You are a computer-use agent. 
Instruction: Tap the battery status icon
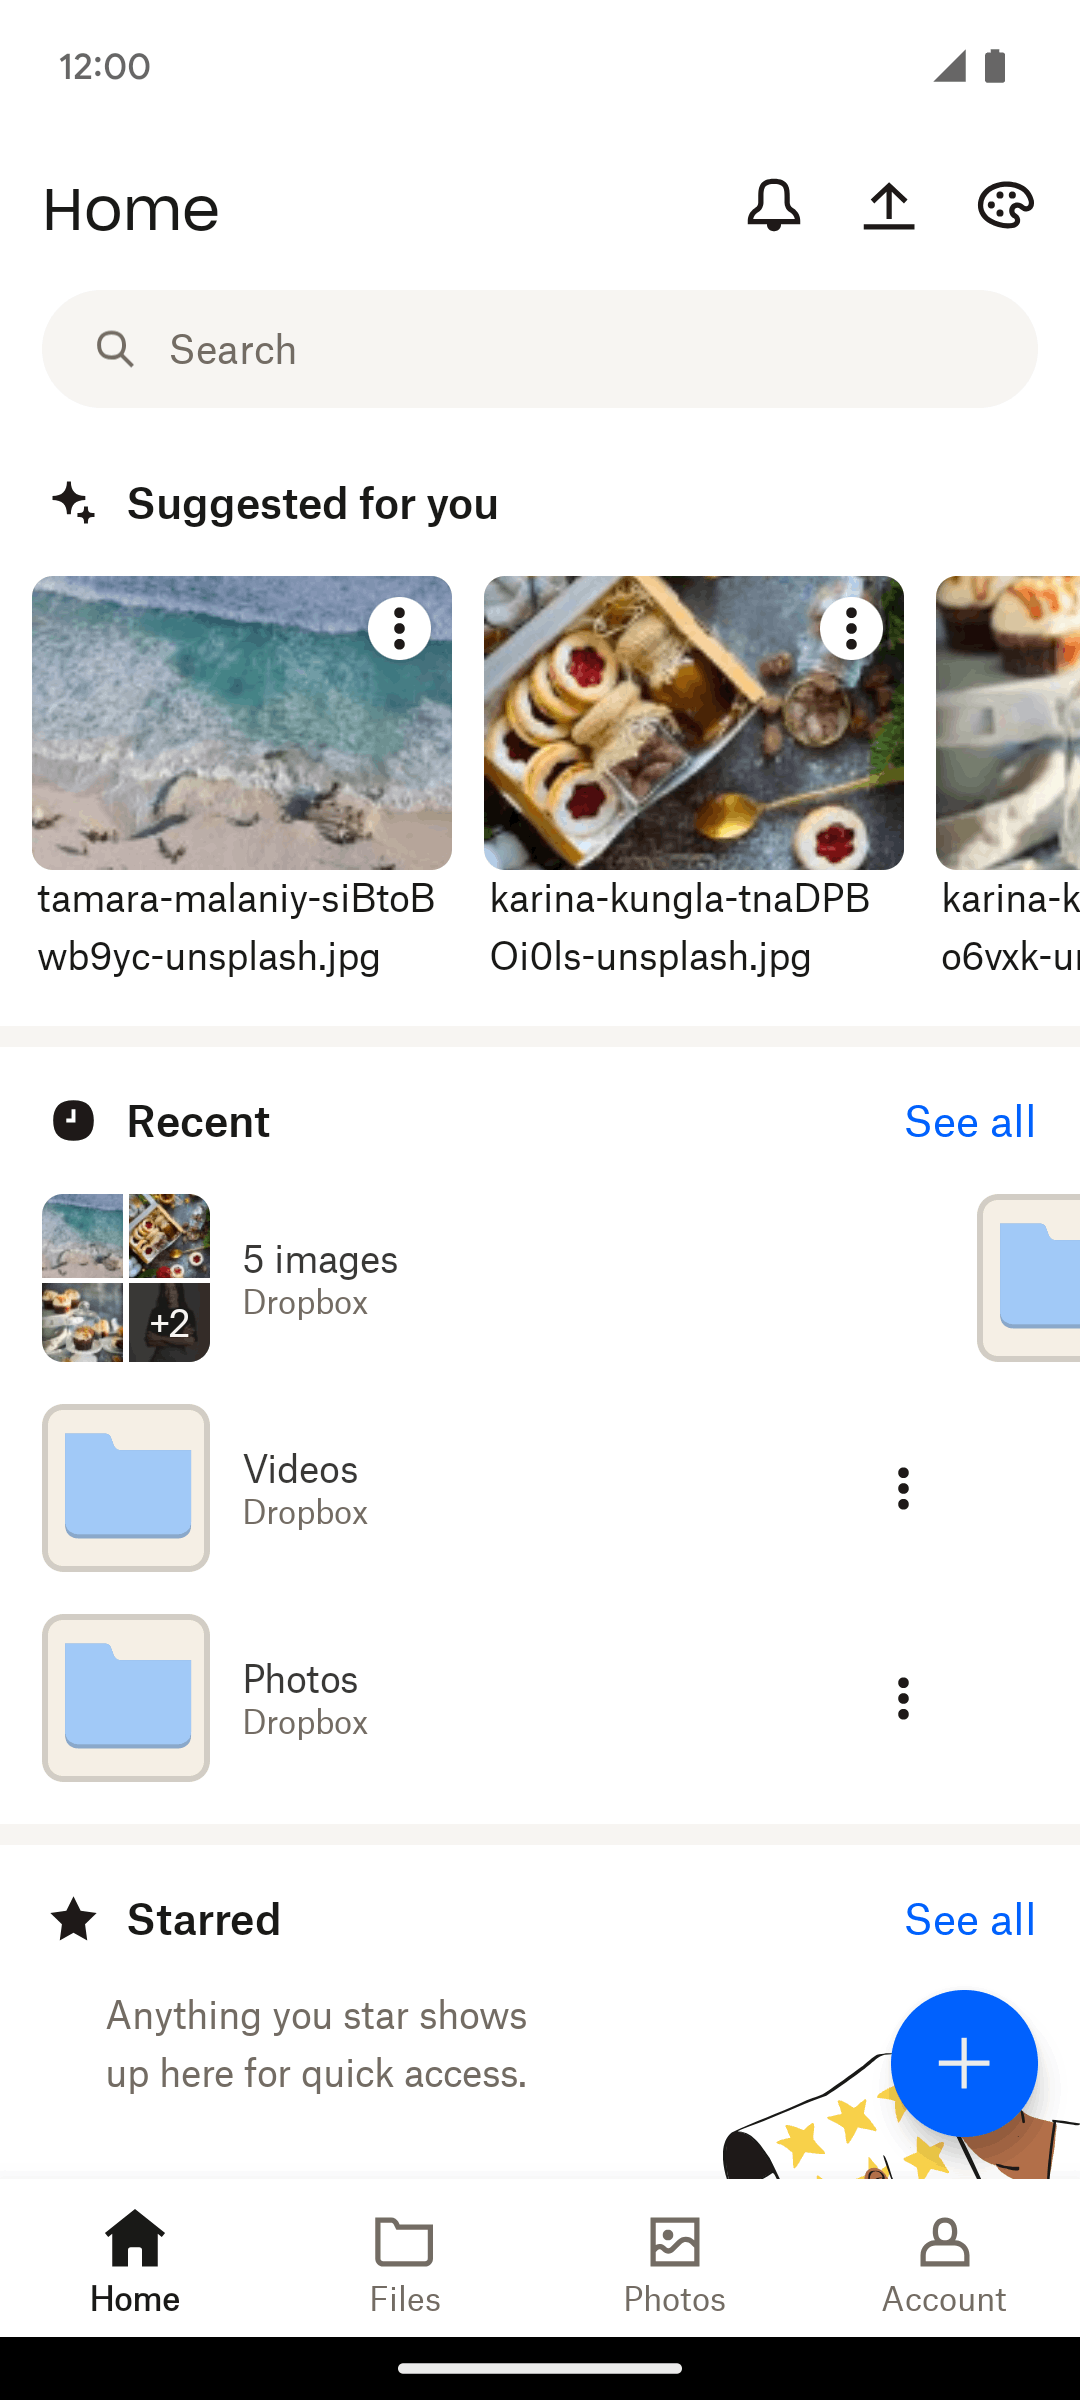tap(995, 66)
